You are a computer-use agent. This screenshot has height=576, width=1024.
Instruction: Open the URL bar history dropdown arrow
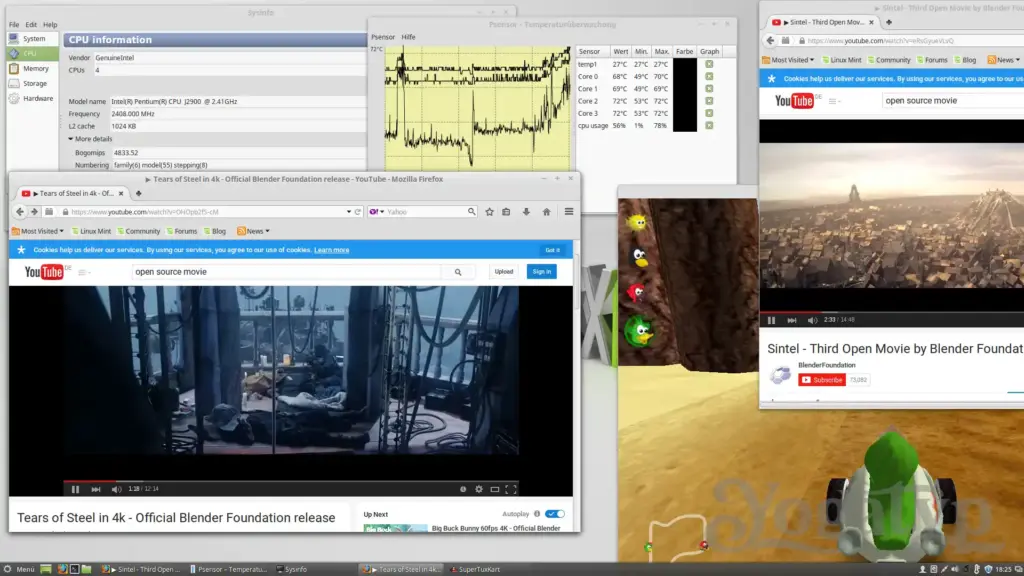coord(349,212)
